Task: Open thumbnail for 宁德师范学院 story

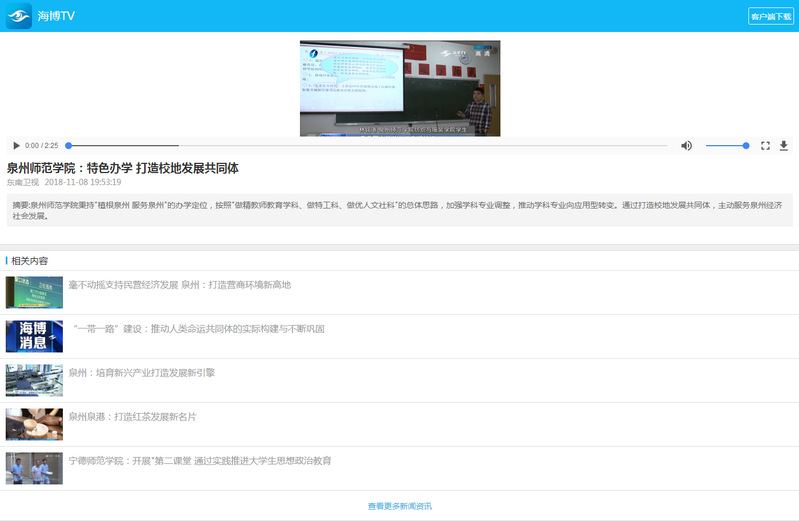Action: [x=34, y=468]
